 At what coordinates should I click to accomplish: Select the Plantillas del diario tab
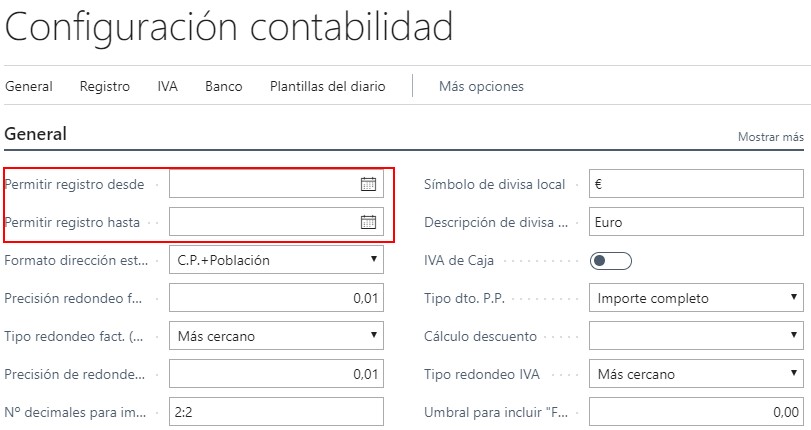[327, 86]
